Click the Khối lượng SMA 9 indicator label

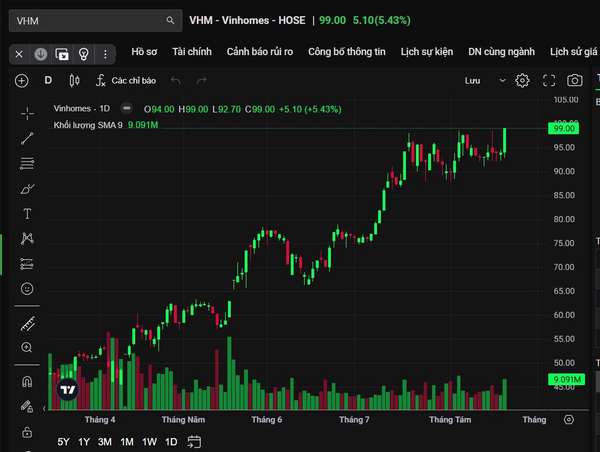click(88, 125)
